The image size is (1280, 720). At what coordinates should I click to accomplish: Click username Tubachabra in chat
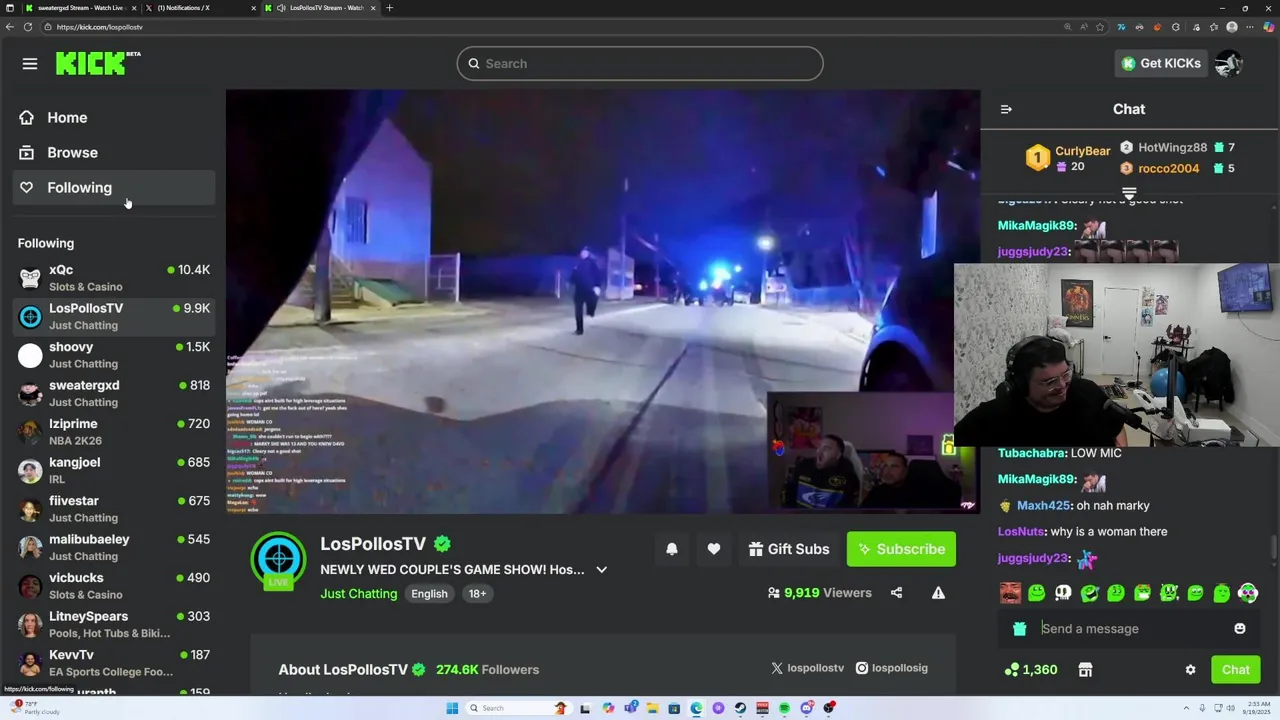click(x=1032, y=453)
